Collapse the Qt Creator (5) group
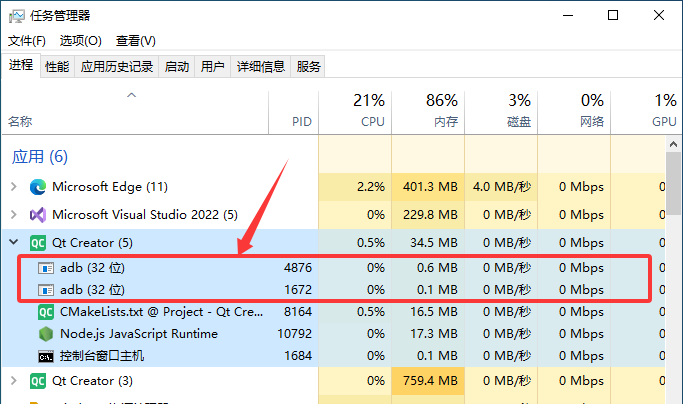Screen dimensions: 683x404 point(14,242)
